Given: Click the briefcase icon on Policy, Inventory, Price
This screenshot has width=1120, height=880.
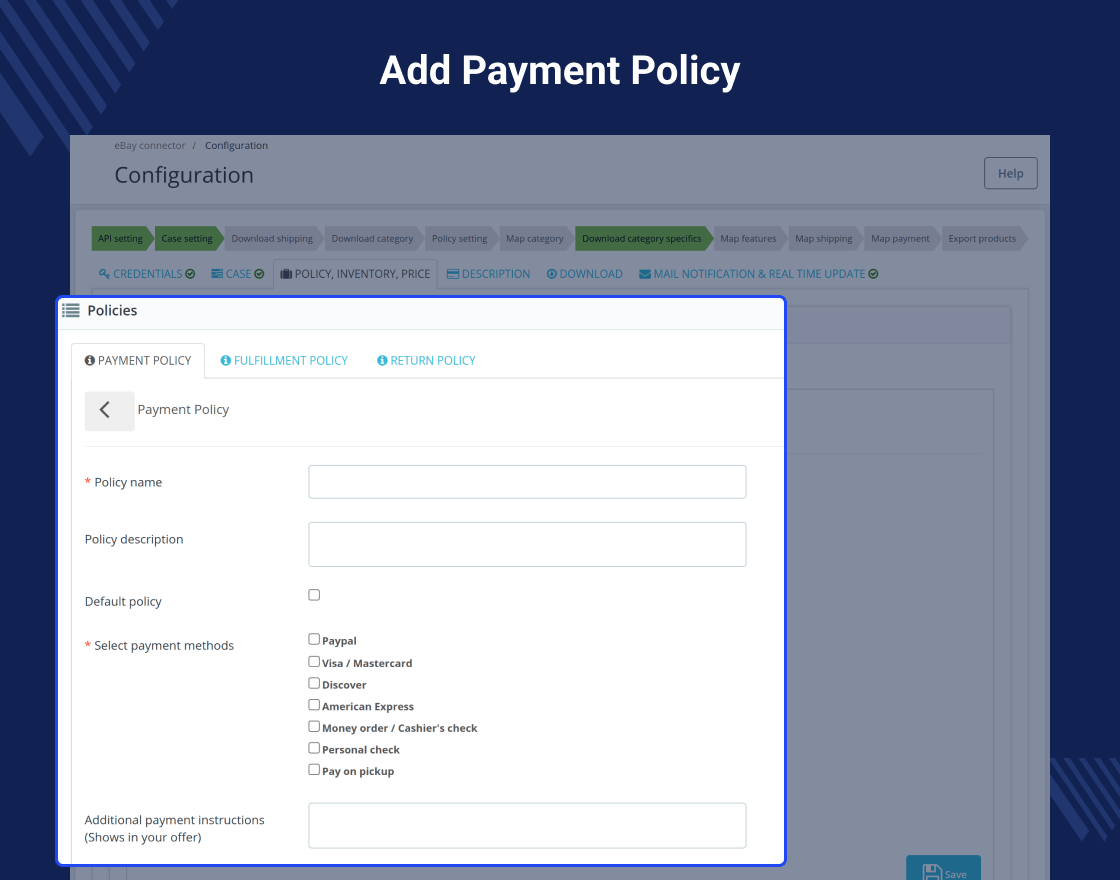Looking at the screenshot, I should [x=286, y=274].
